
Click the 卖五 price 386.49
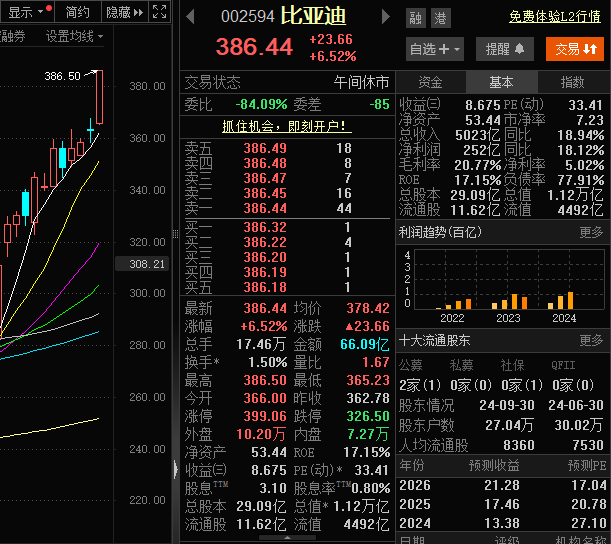point(265,148)
